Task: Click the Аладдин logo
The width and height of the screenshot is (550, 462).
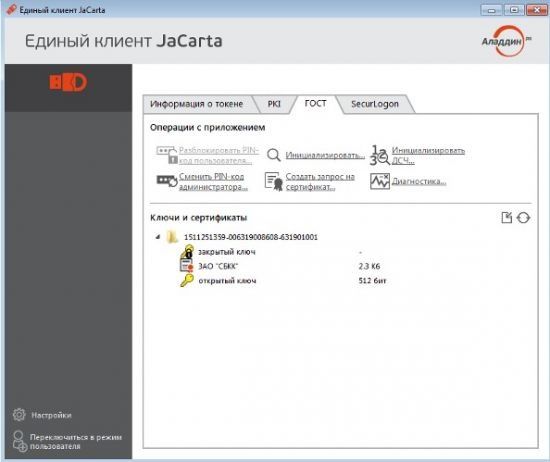Action: point(506,41)
